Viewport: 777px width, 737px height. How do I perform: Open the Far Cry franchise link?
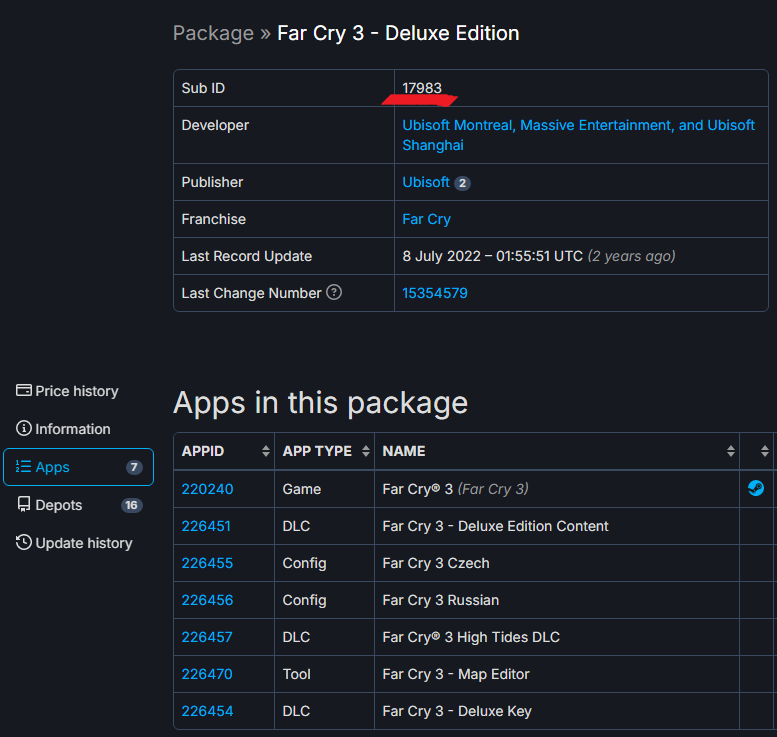[426, 219]
